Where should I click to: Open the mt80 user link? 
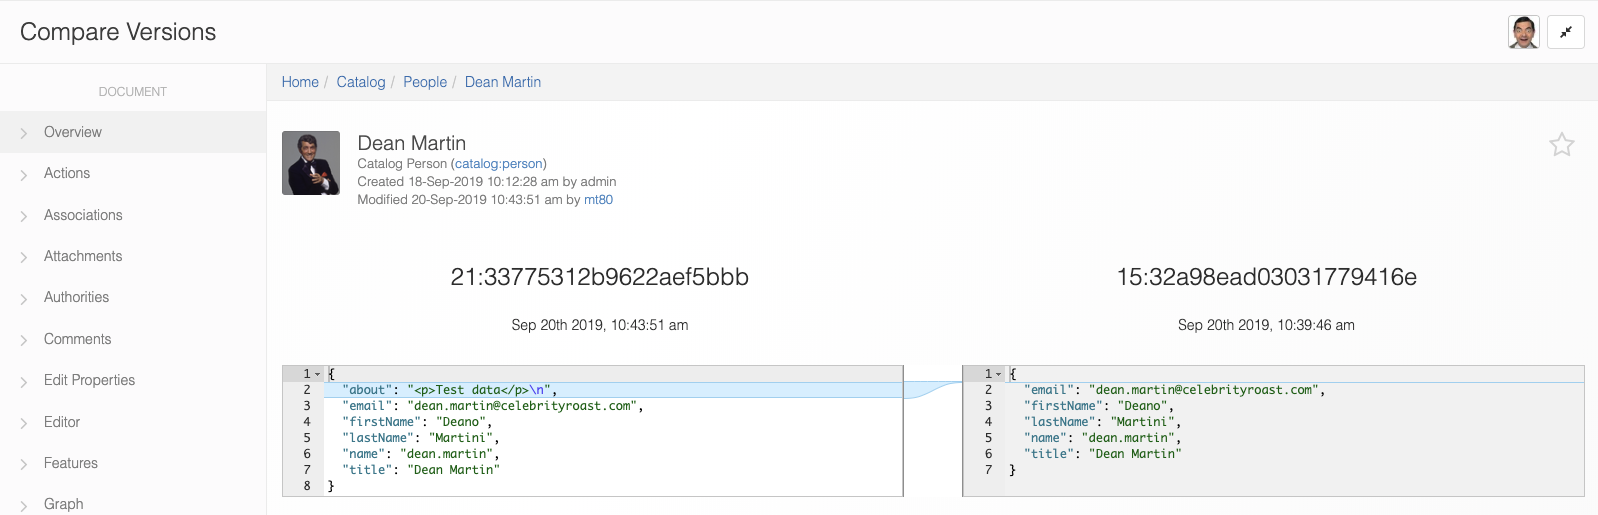coord(598,200)
